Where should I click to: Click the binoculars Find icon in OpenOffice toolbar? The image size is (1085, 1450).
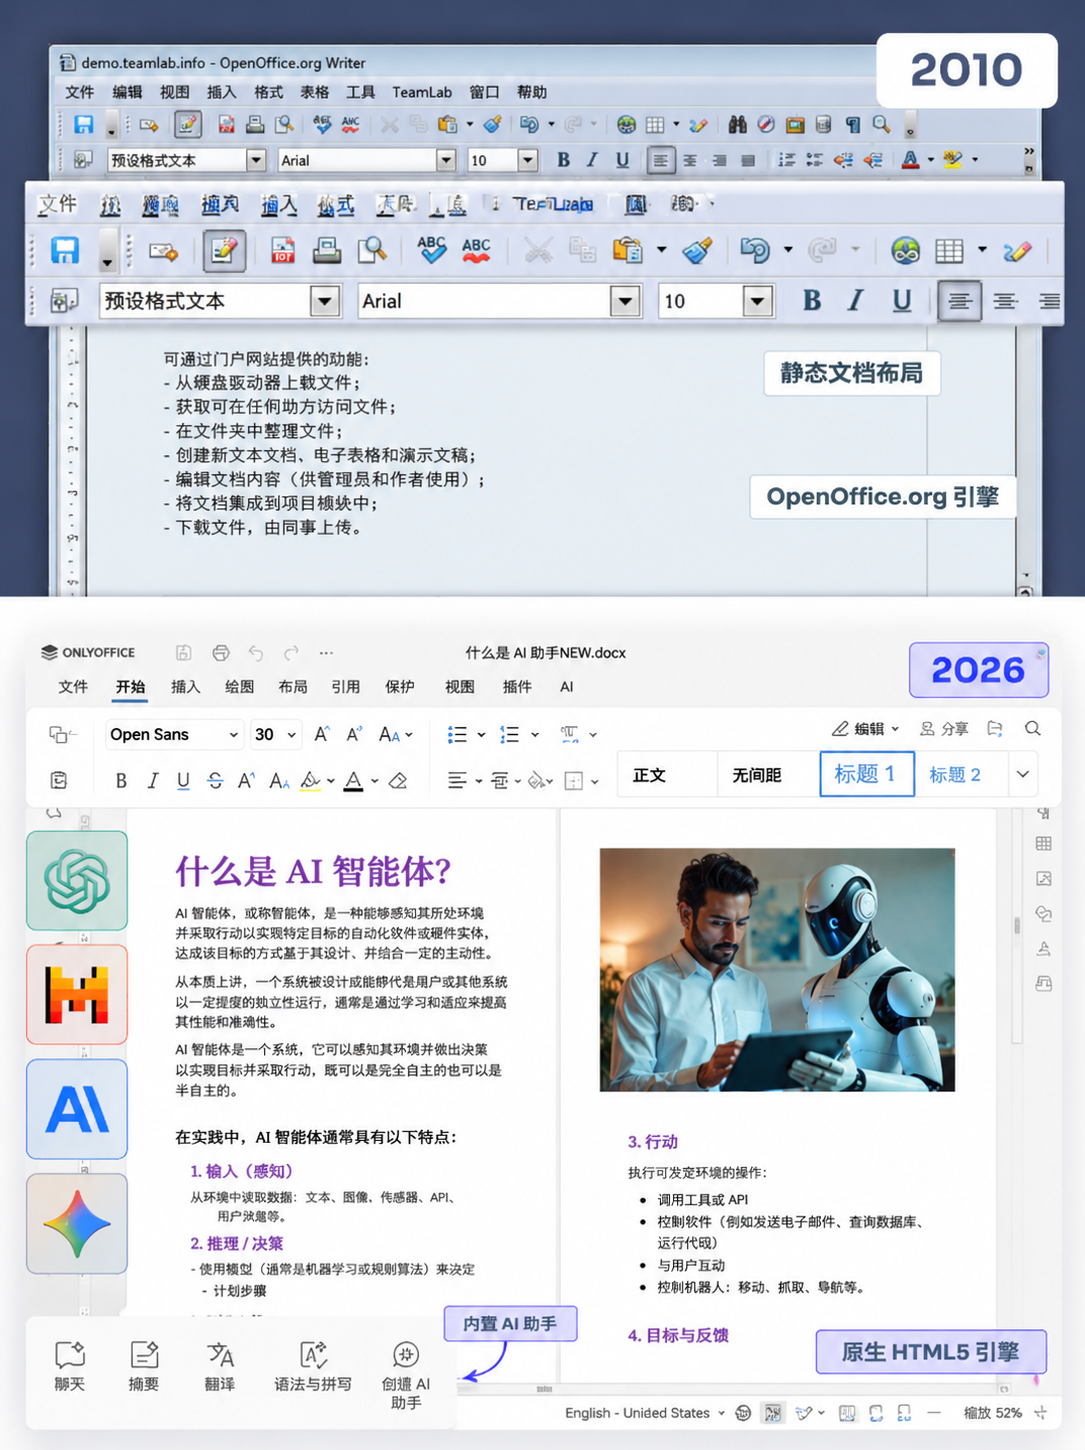737,124
